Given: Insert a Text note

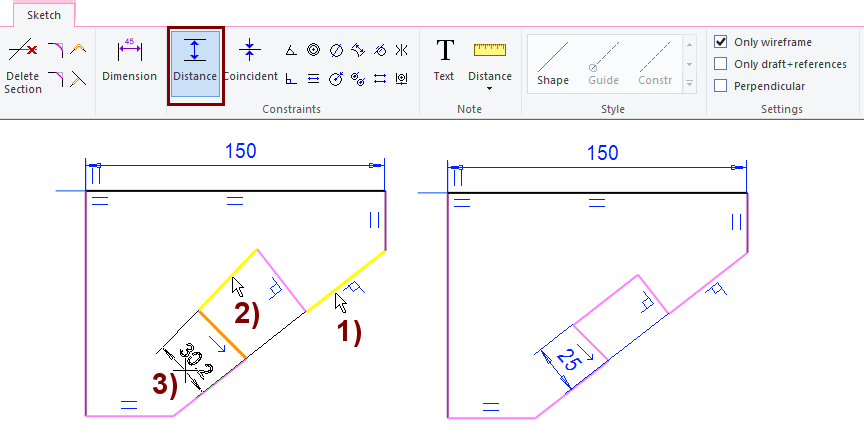Looking at the screenshot, I should point(444,60).
